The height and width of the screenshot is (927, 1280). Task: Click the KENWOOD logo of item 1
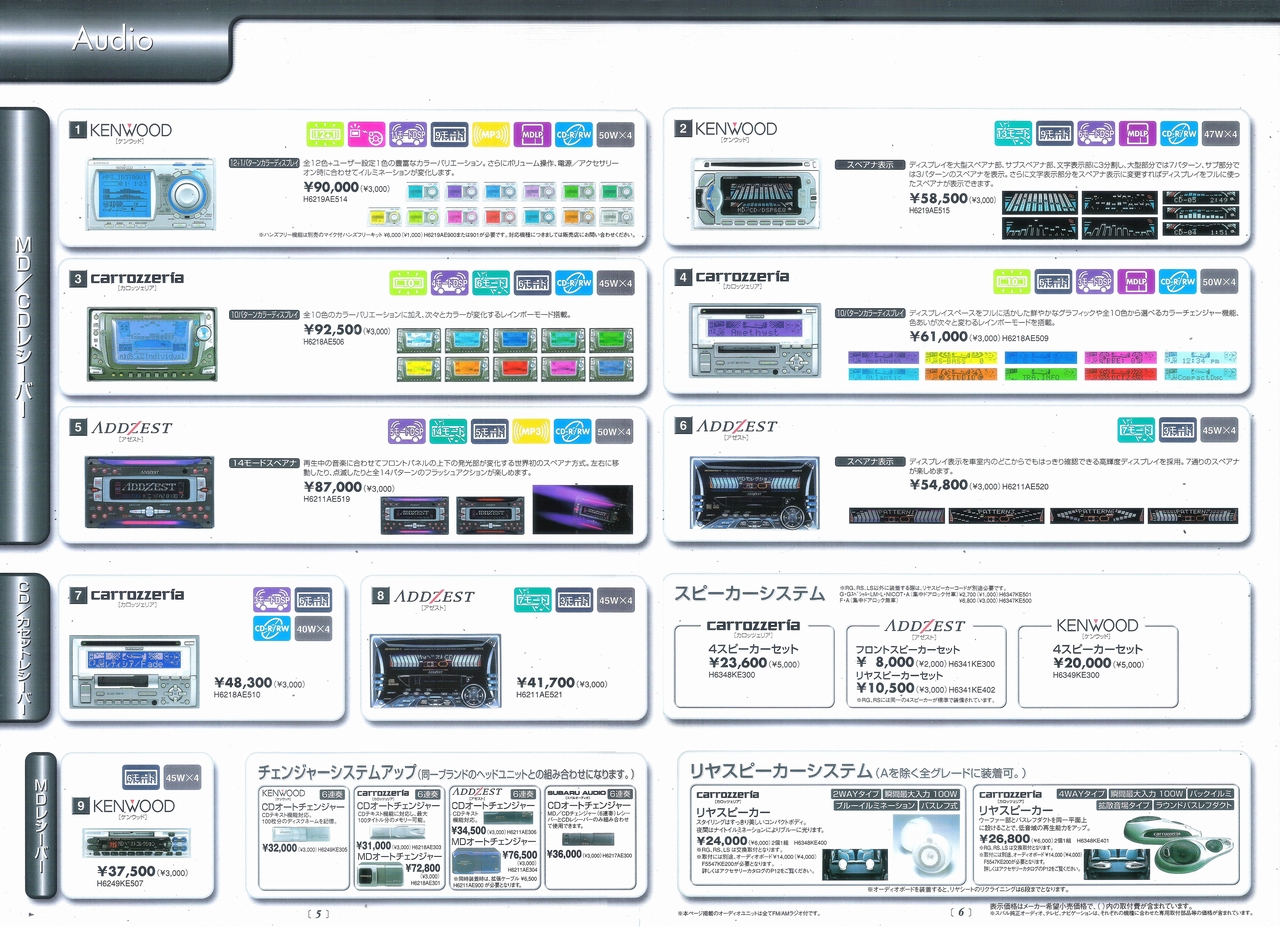131,130
